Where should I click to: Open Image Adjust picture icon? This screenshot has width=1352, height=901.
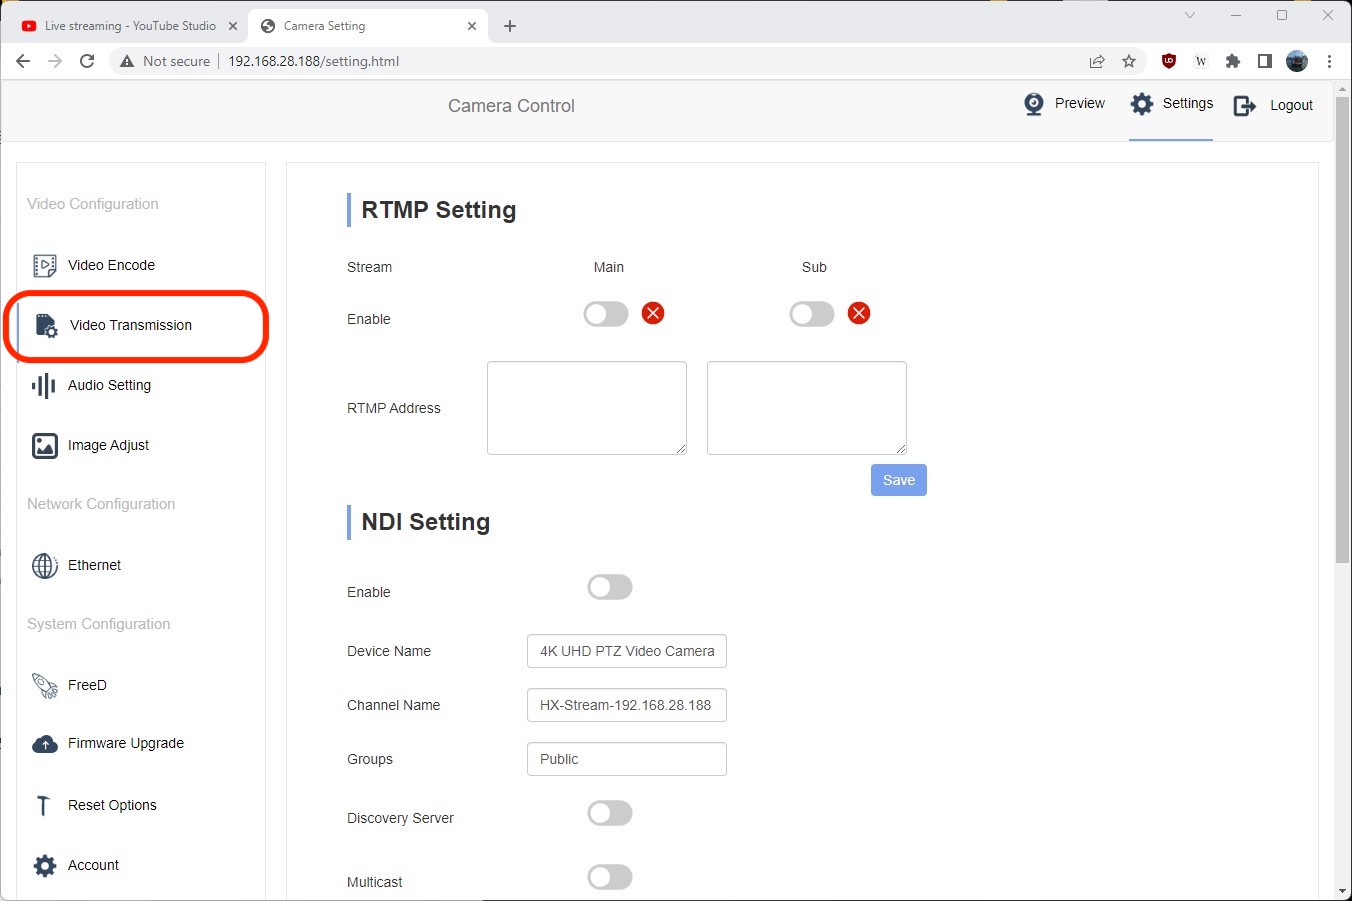point(44,445)
